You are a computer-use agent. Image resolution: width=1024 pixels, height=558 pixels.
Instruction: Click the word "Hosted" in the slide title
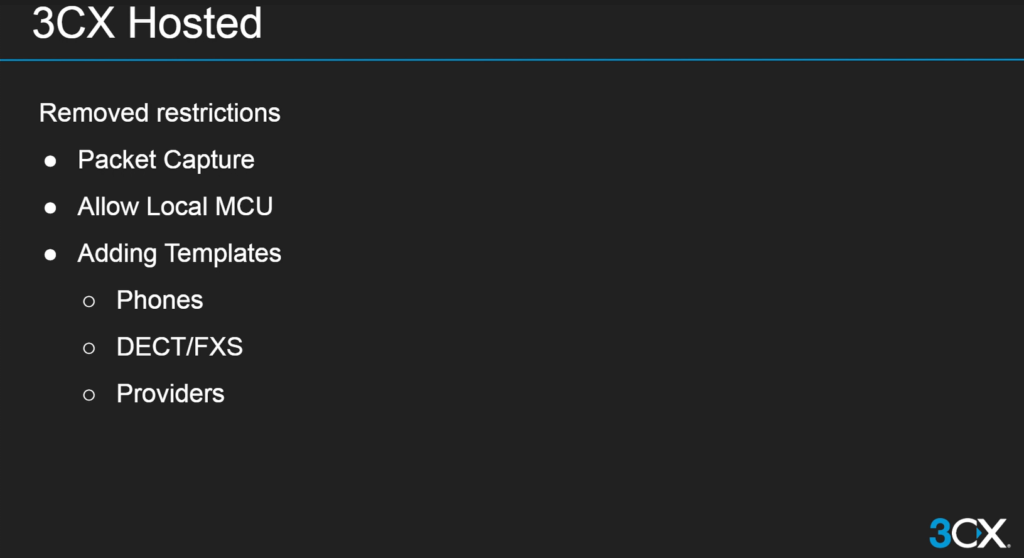pos(195,23)
